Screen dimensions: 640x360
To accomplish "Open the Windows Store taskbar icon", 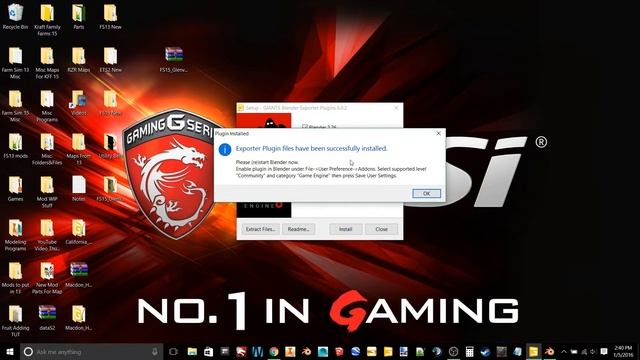I will (208, 352).
